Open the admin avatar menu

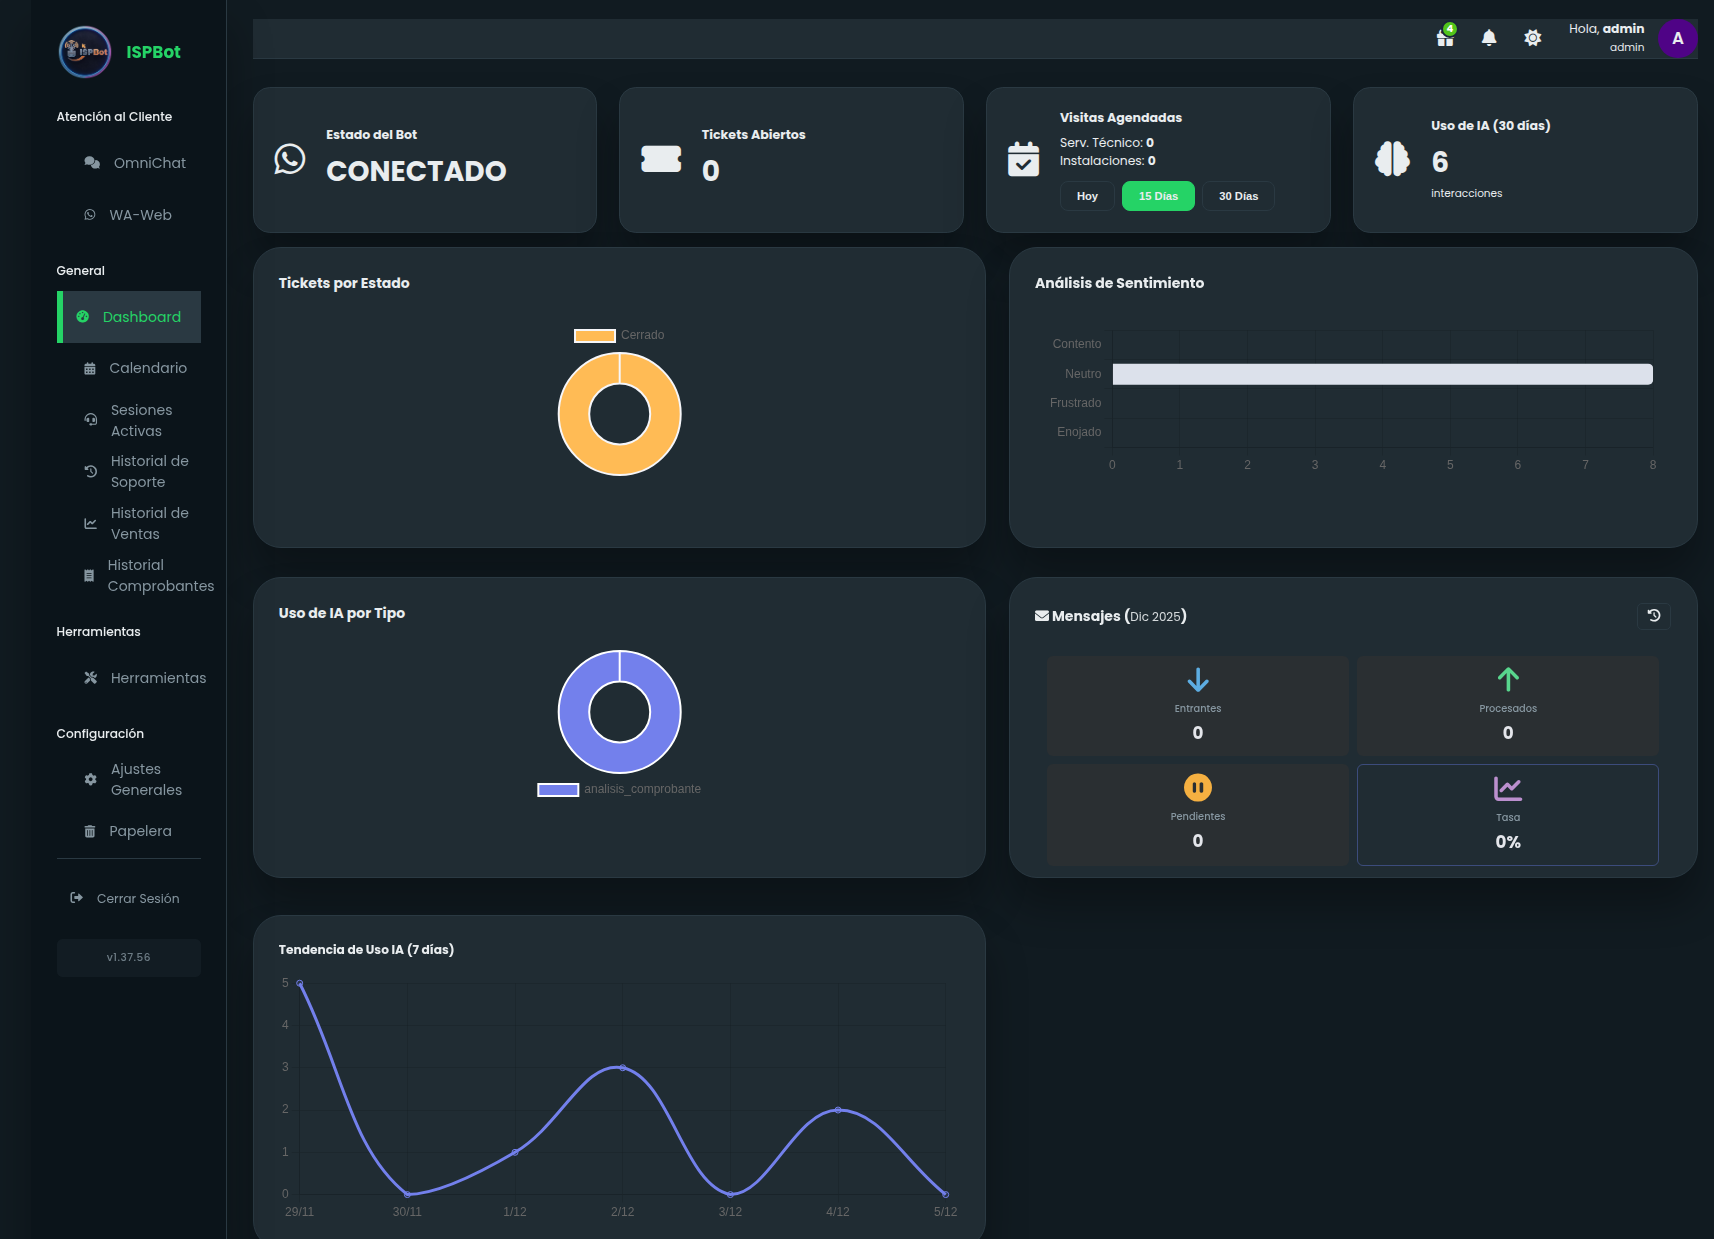(x=1677, y=38)
